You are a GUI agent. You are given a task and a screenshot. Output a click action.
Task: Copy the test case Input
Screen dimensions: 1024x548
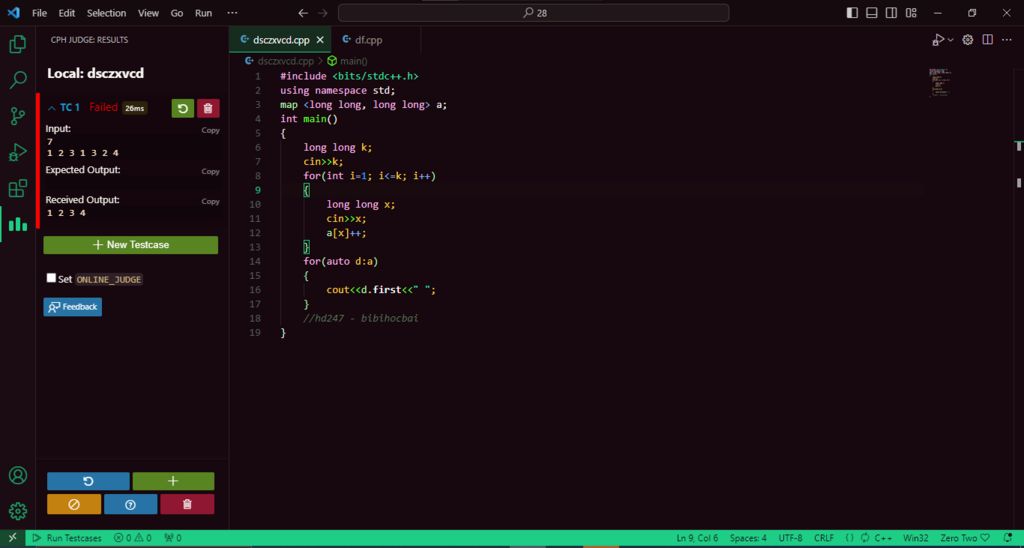(x=210, y=130)
